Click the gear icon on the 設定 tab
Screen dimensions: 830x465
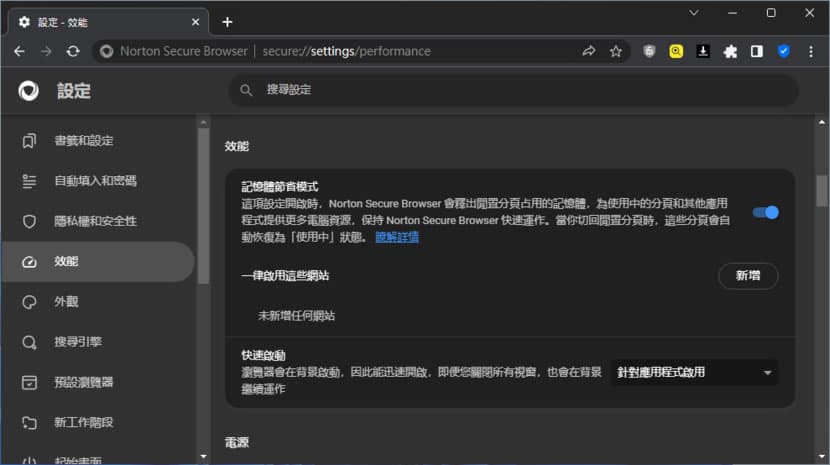point(24,22)
